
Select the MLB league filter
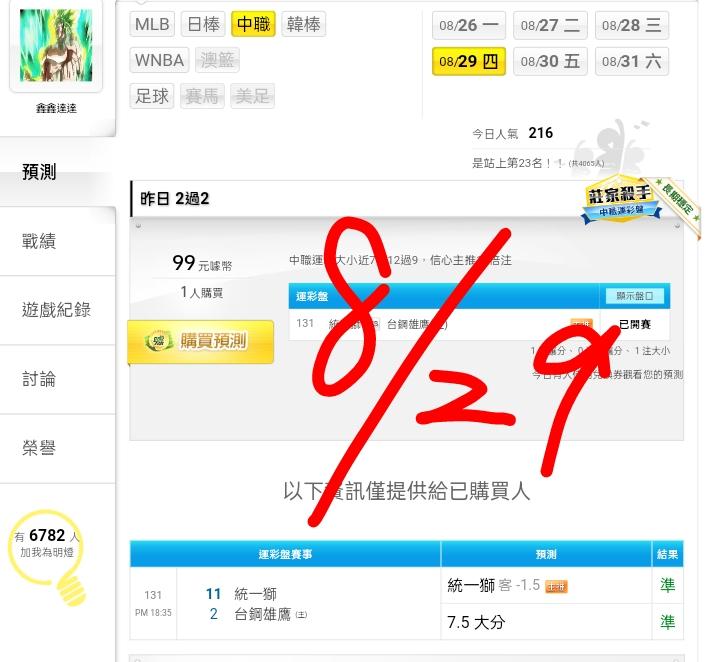click(152, 24)
